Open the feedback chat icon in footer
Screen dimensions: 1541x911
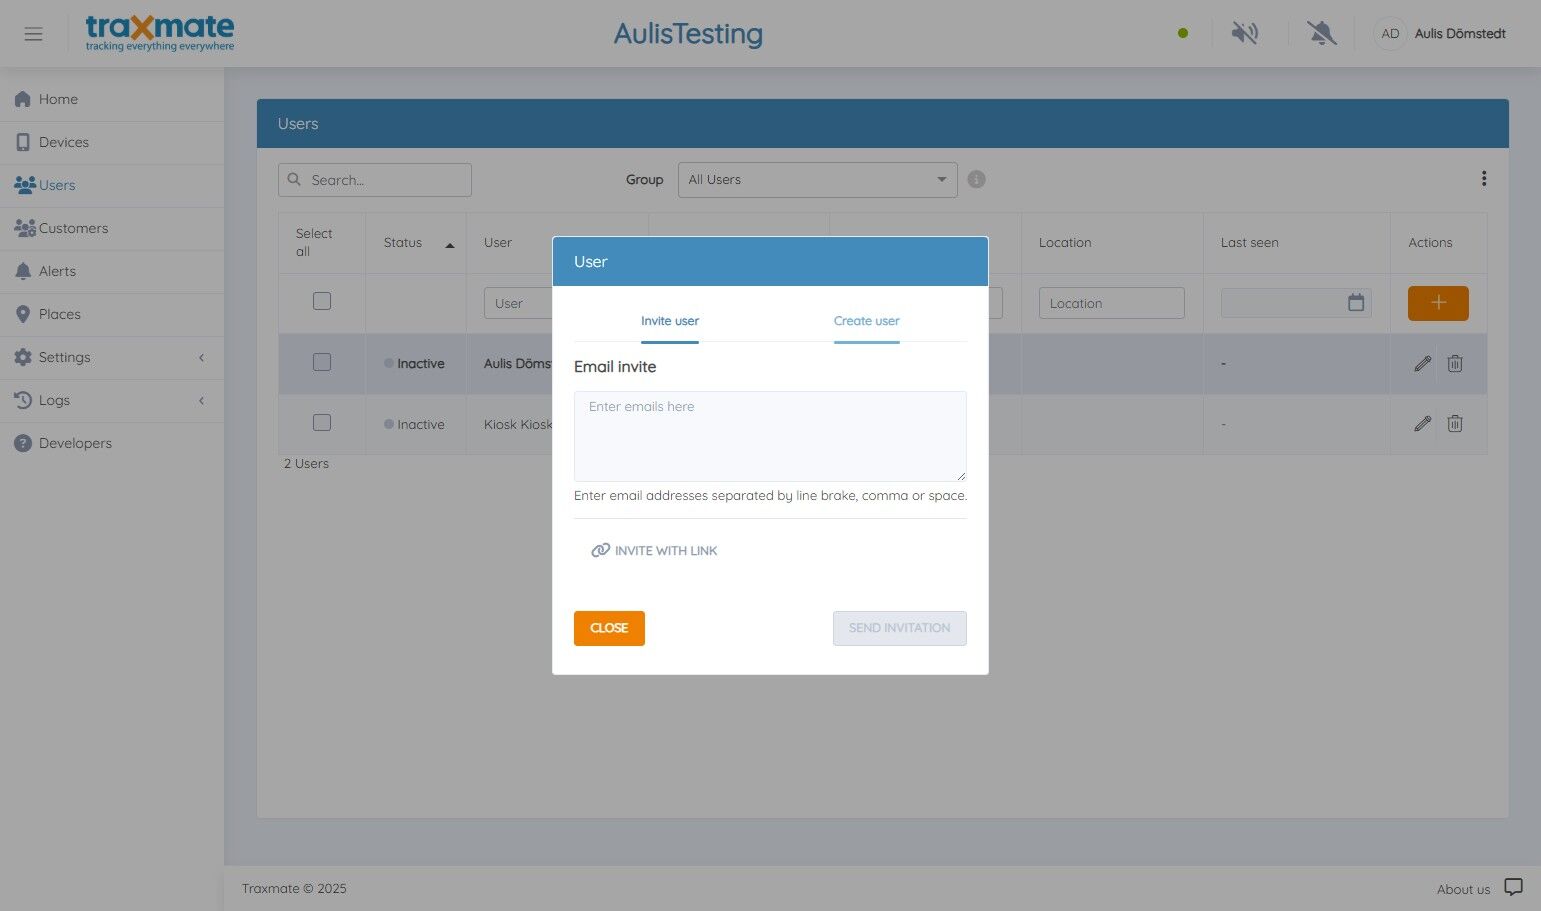[1514, 887]
